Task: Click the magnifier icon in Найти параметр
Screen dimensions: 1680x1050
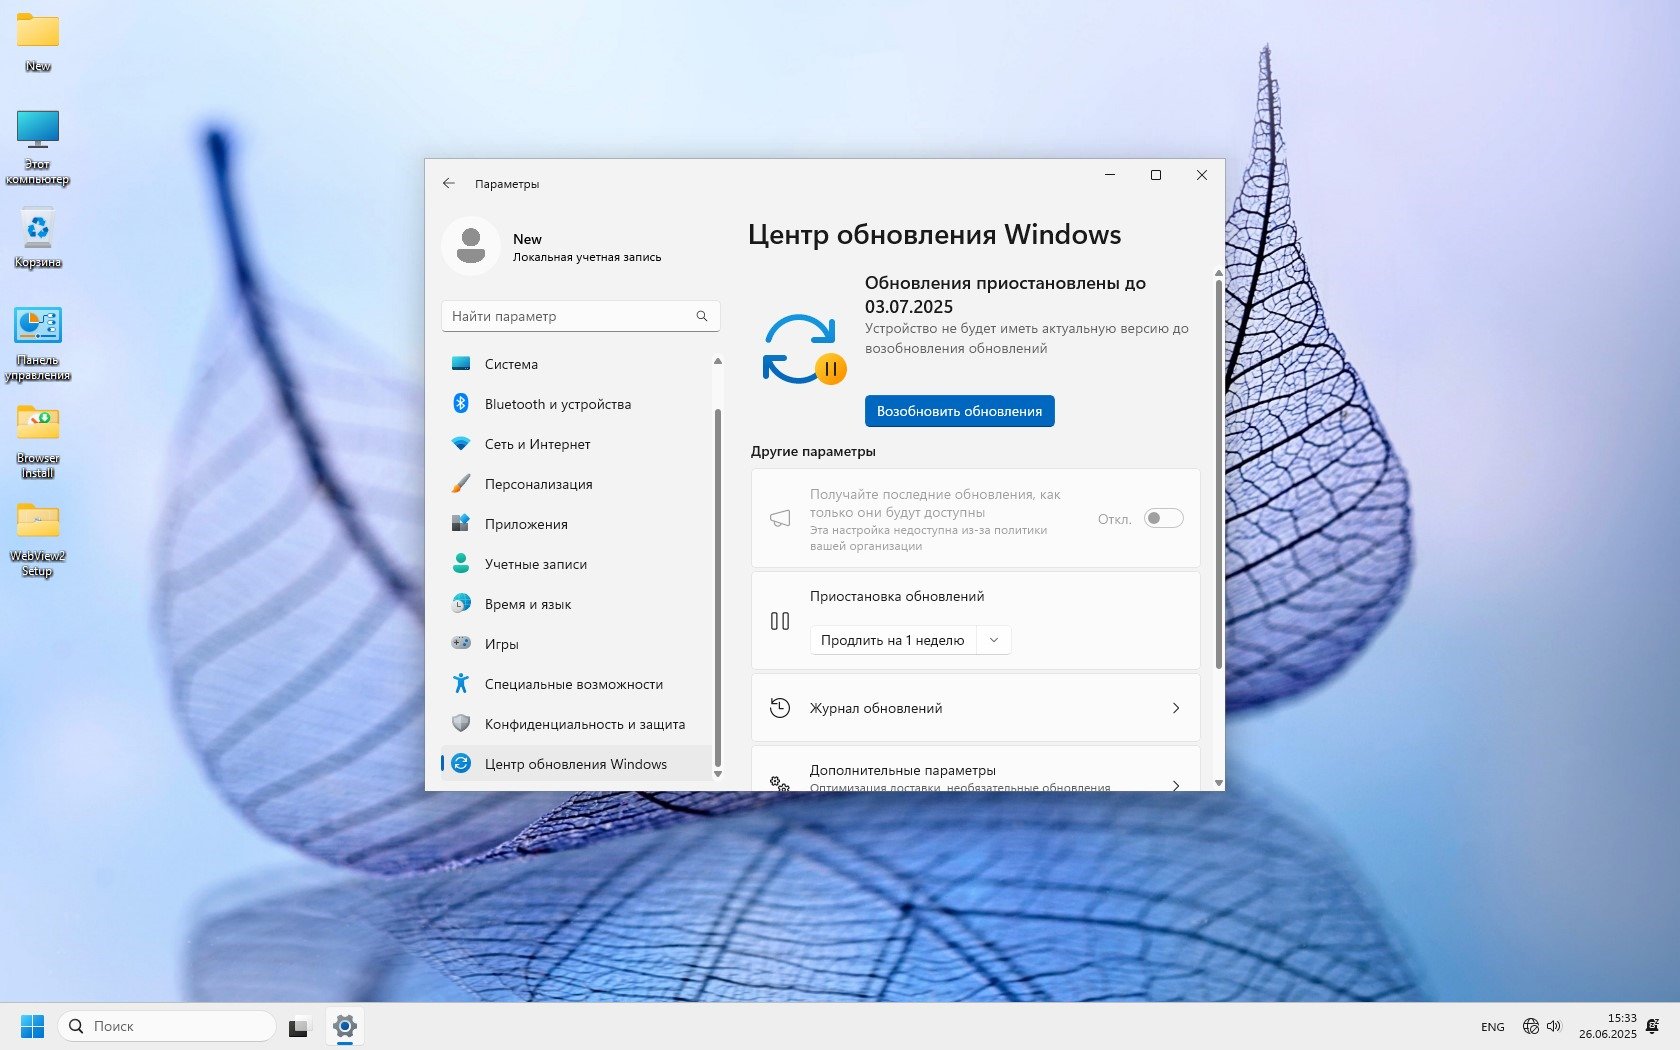Action: click(702, 316)
